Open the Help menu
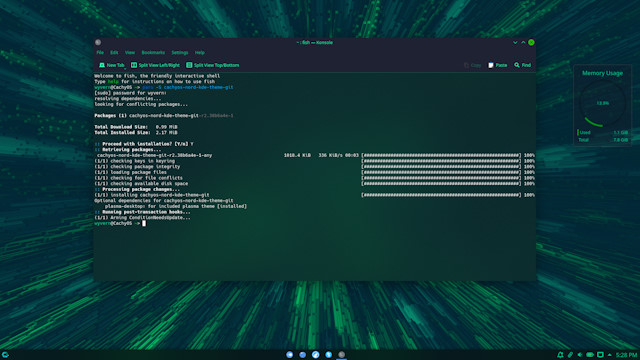Screen dimensions: 640x360 coord(200,53)
